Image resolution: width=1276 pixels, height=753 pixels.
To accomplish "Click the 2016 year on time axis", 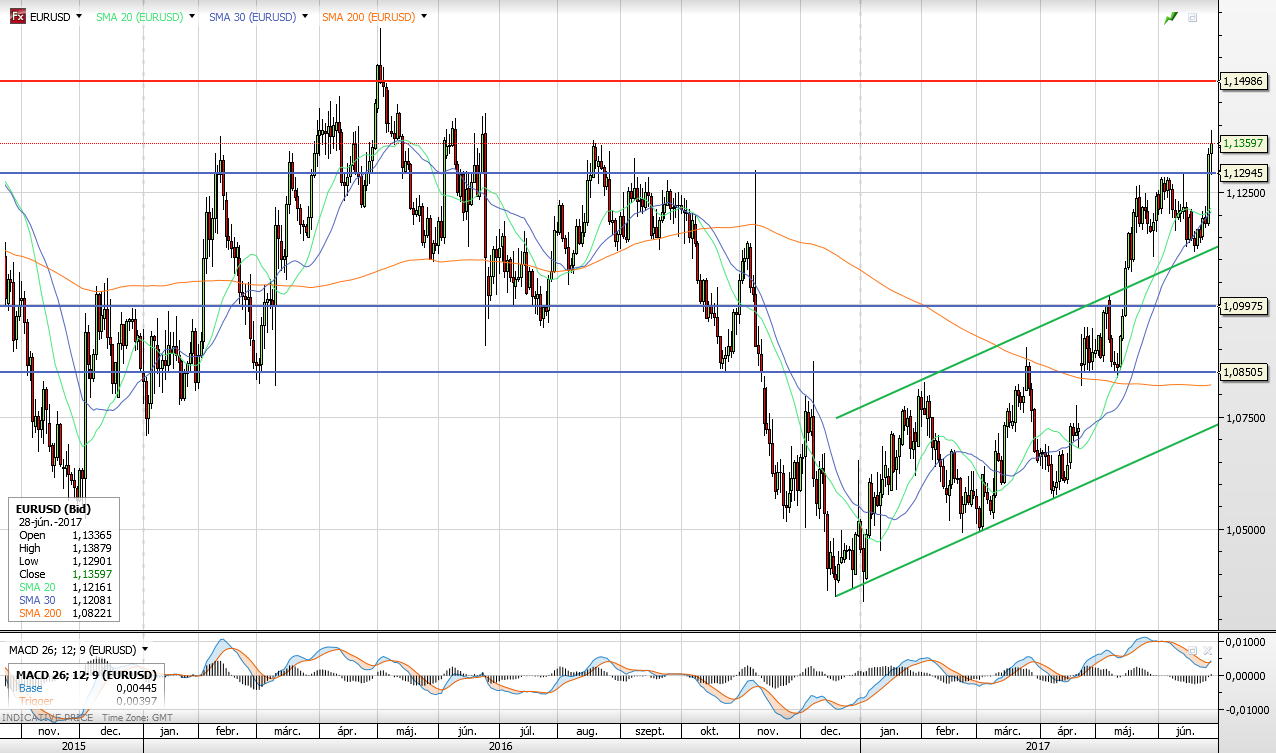I will pos(501,746).
